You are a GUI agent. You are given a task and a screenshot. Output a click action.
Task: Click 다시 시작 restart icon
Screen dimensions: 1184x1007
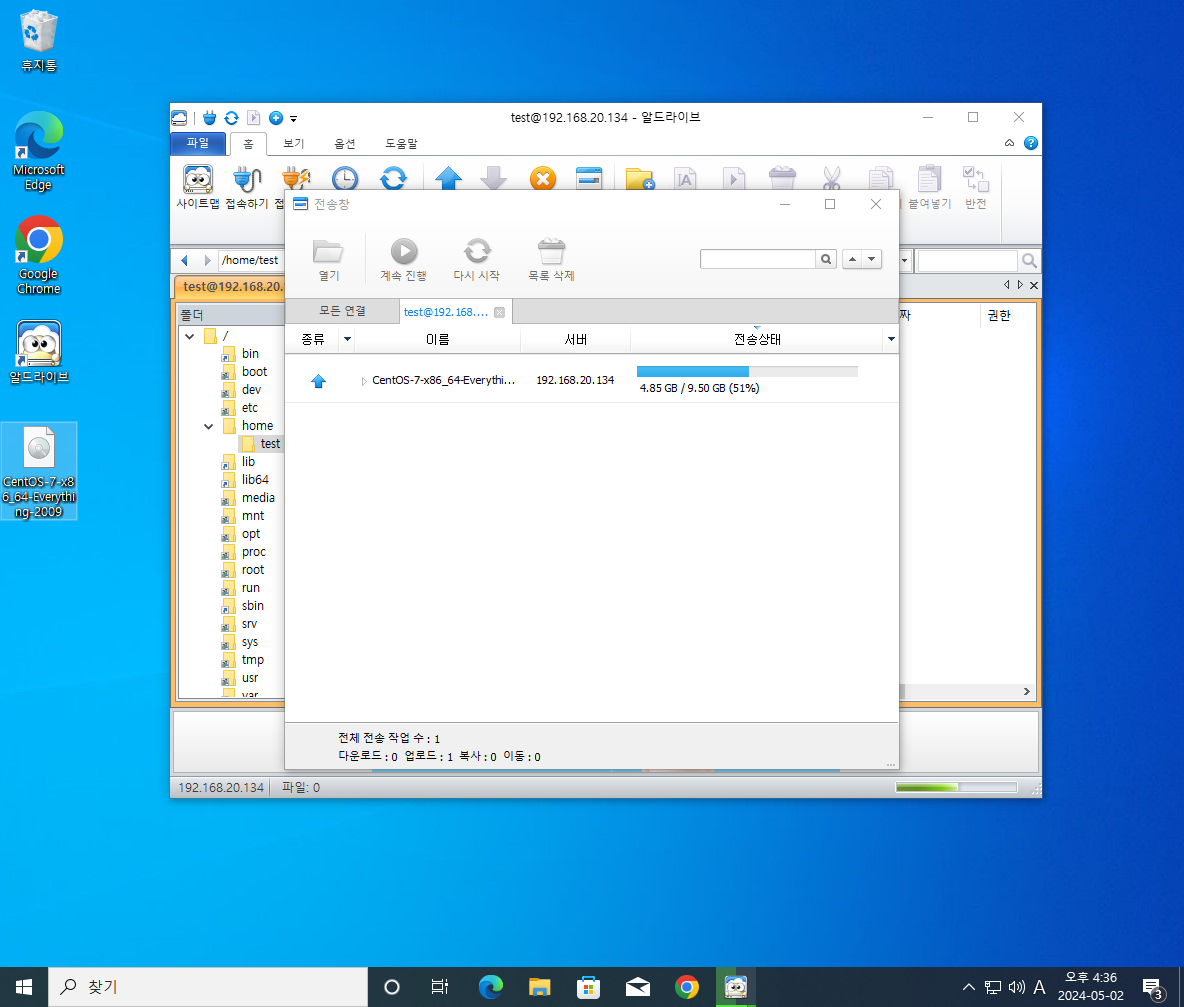click(476, 259)
